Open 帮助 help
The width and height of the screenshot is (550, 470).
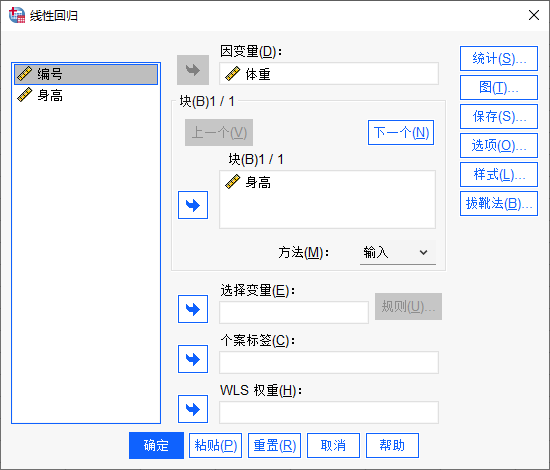point(392,445)
